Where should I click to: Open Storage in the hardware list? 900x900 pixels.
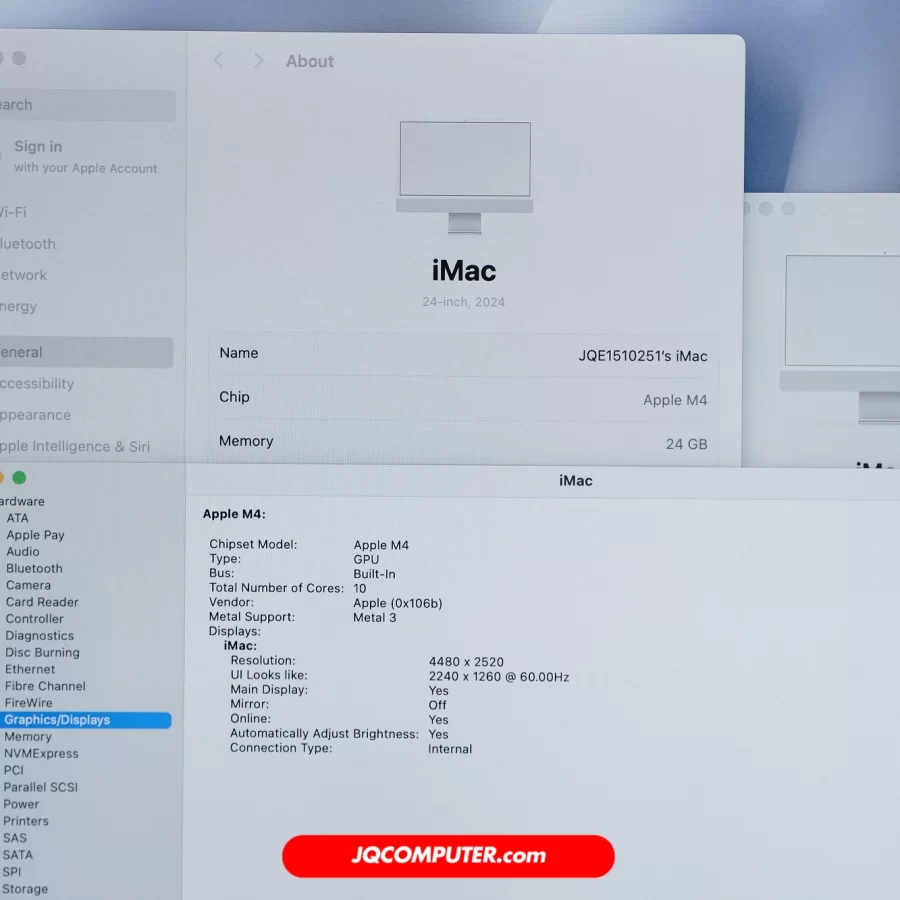[25, 889]
